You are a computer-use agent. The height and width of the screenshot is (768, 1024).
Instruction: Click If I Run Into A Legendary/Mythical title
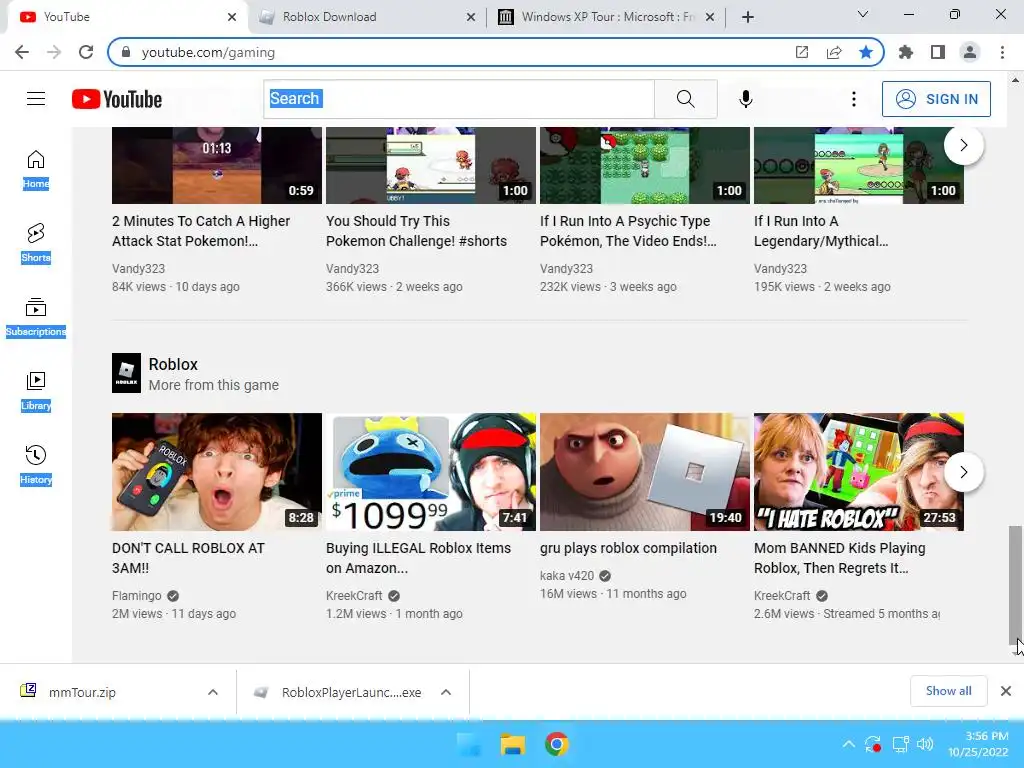(x=821, y=231)
